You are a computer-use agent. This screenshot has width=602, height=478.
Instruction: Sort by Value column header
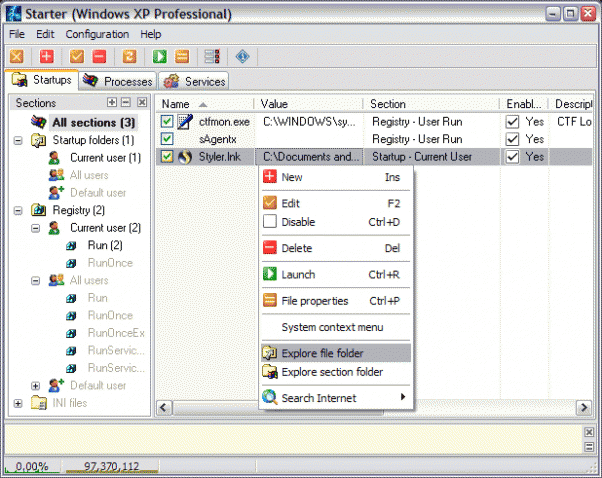point(309,104)
